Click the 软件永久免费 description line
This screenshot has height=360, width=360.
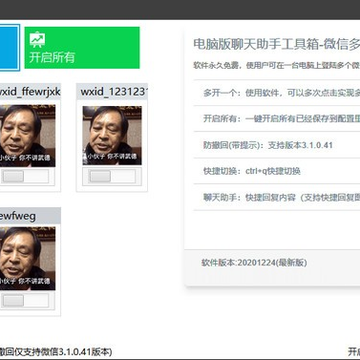277,66
